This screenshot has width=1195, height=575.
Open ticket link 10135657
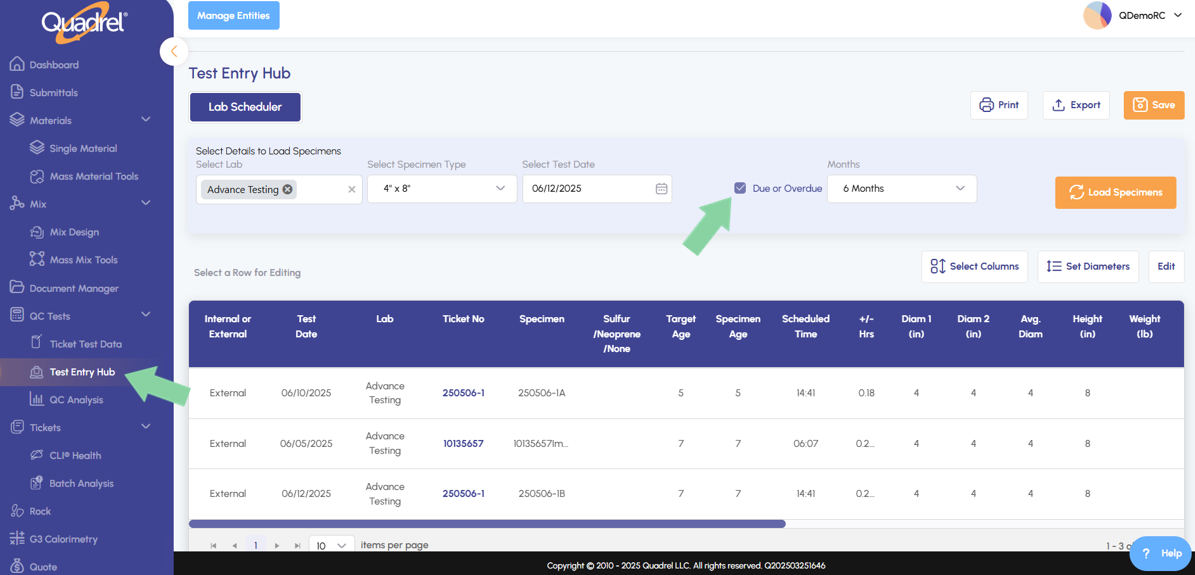pyautogui.click(x=463, y=444)
